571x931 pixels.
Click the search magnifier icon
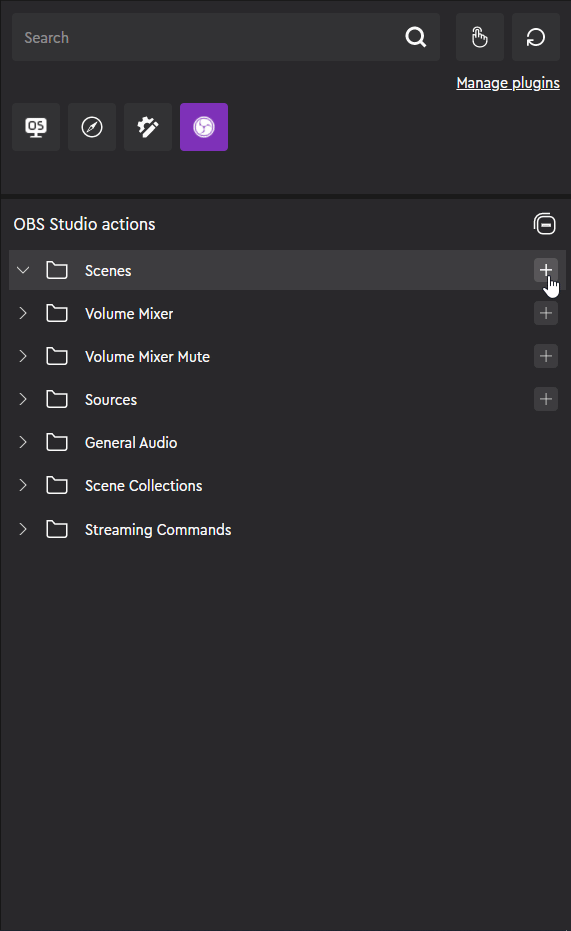[x=415, y=37]
